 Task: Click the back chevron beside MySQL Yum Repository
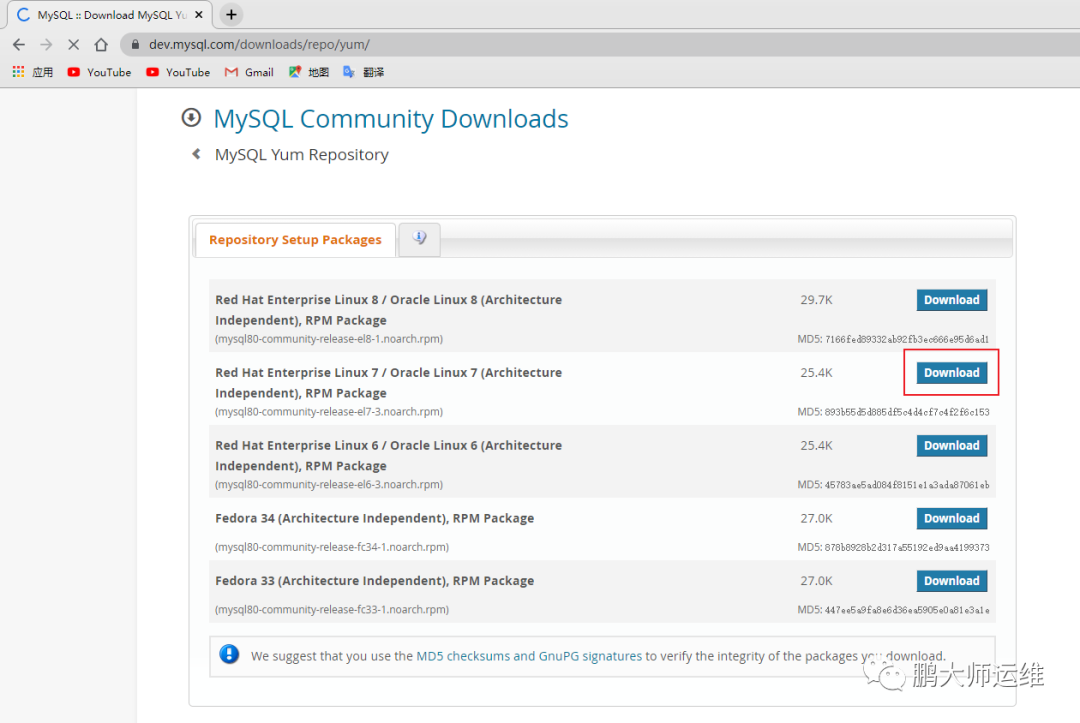click(196, 154)
